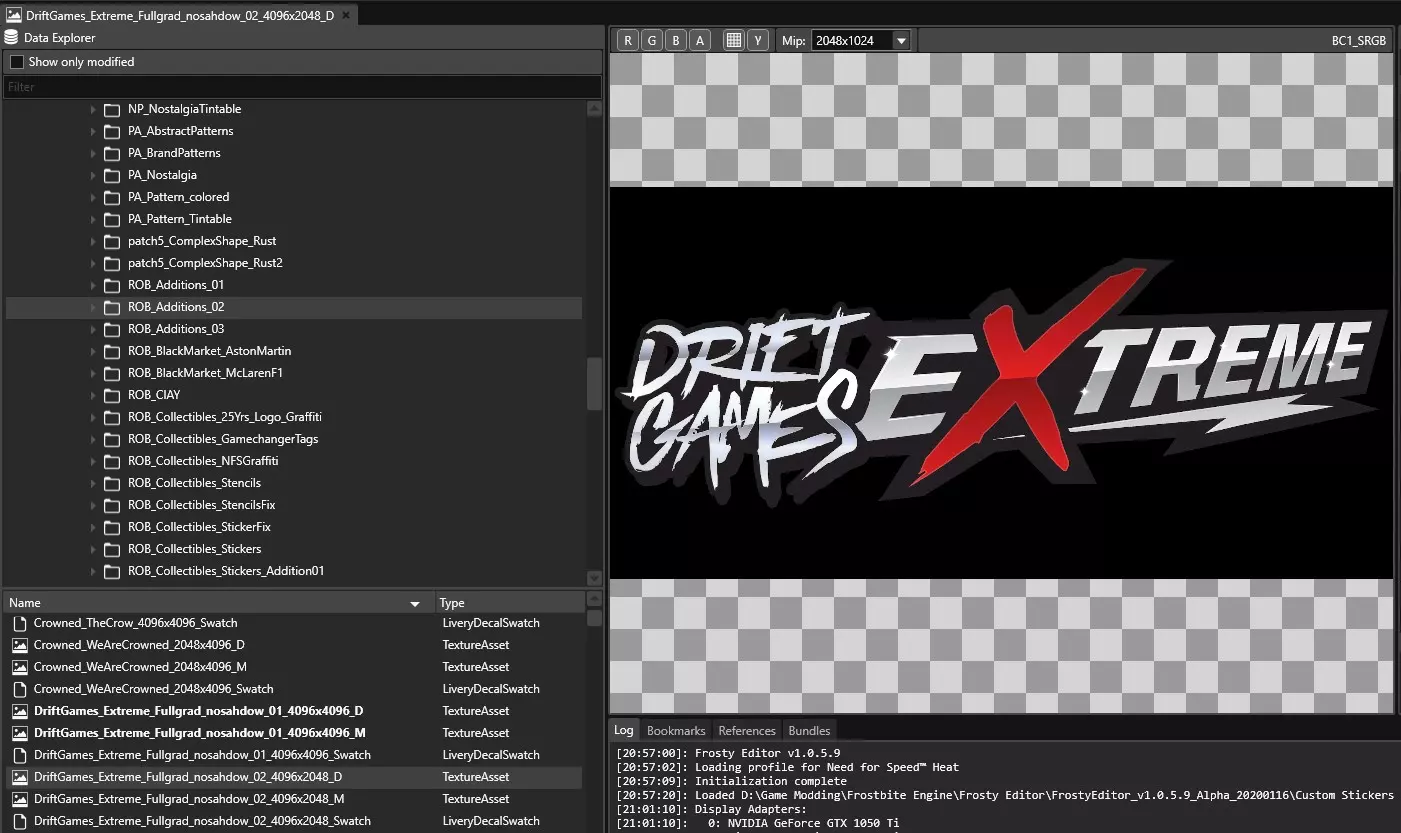Close the DriftGames_Extreme_Fullgrad document tab
1401x833 pixels.
point(347,15)
